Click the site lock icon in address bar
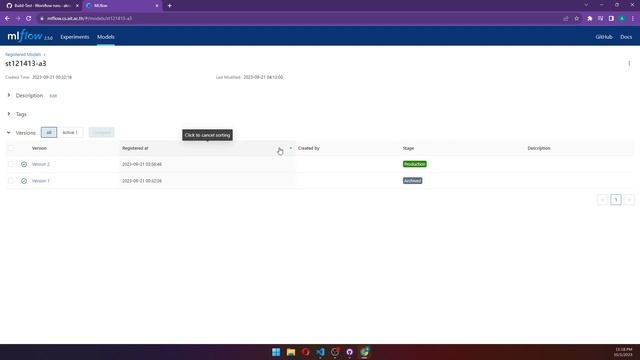 click(x=42, y=18)
